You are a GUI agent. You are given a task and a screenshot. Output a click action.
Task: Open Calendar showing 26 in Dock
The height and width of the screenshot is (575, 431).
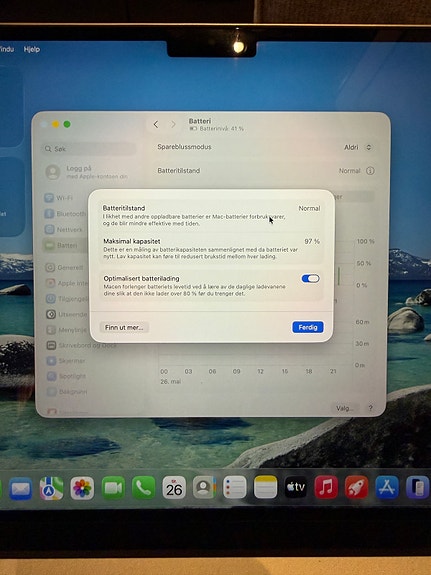(174, 488)
